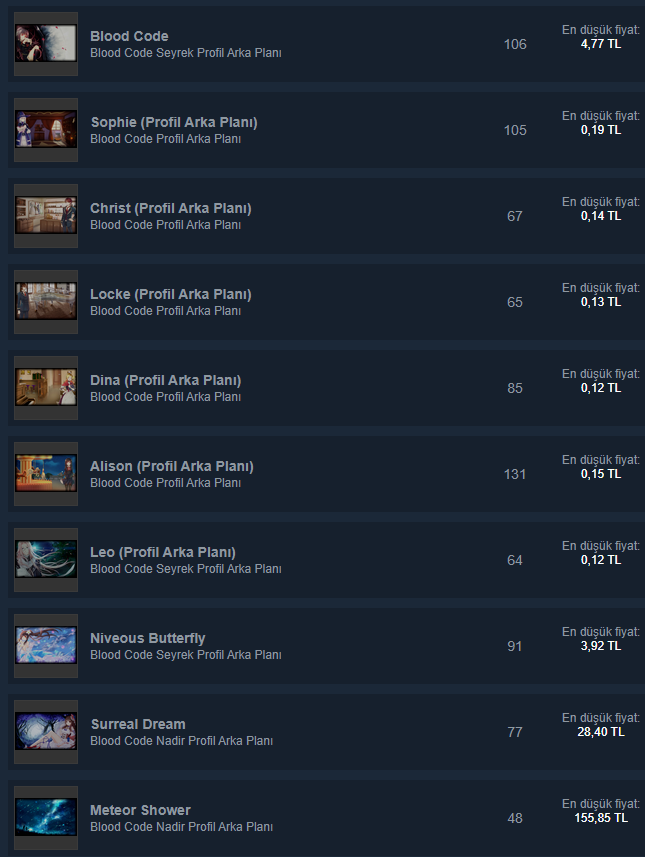The image size is (645, 857).
Task: Open Leo (Profil Arka Planı) listing title
Action: (x=163, y=552)
